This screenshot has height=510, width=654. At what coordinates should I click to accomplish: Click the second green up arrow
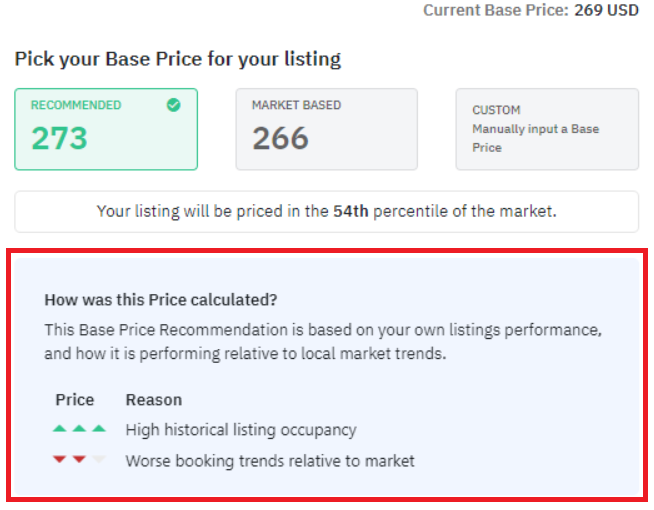79,428
